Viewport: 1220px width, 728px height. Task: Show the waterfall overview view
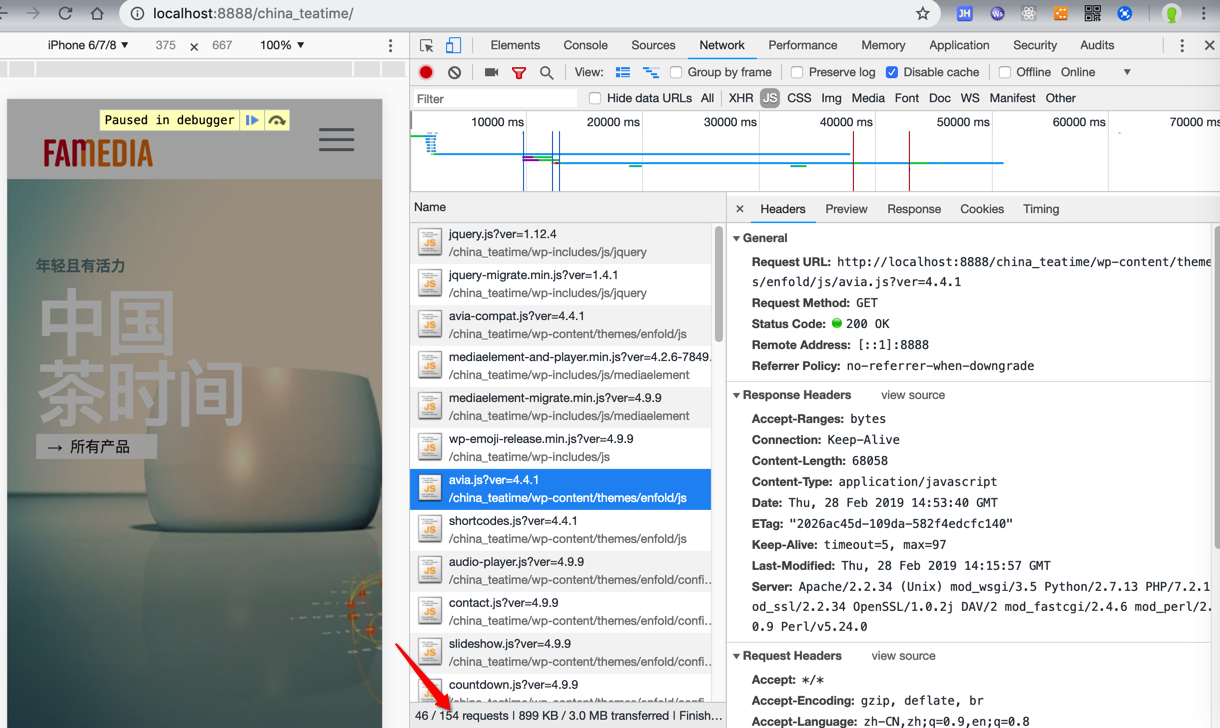651,72
